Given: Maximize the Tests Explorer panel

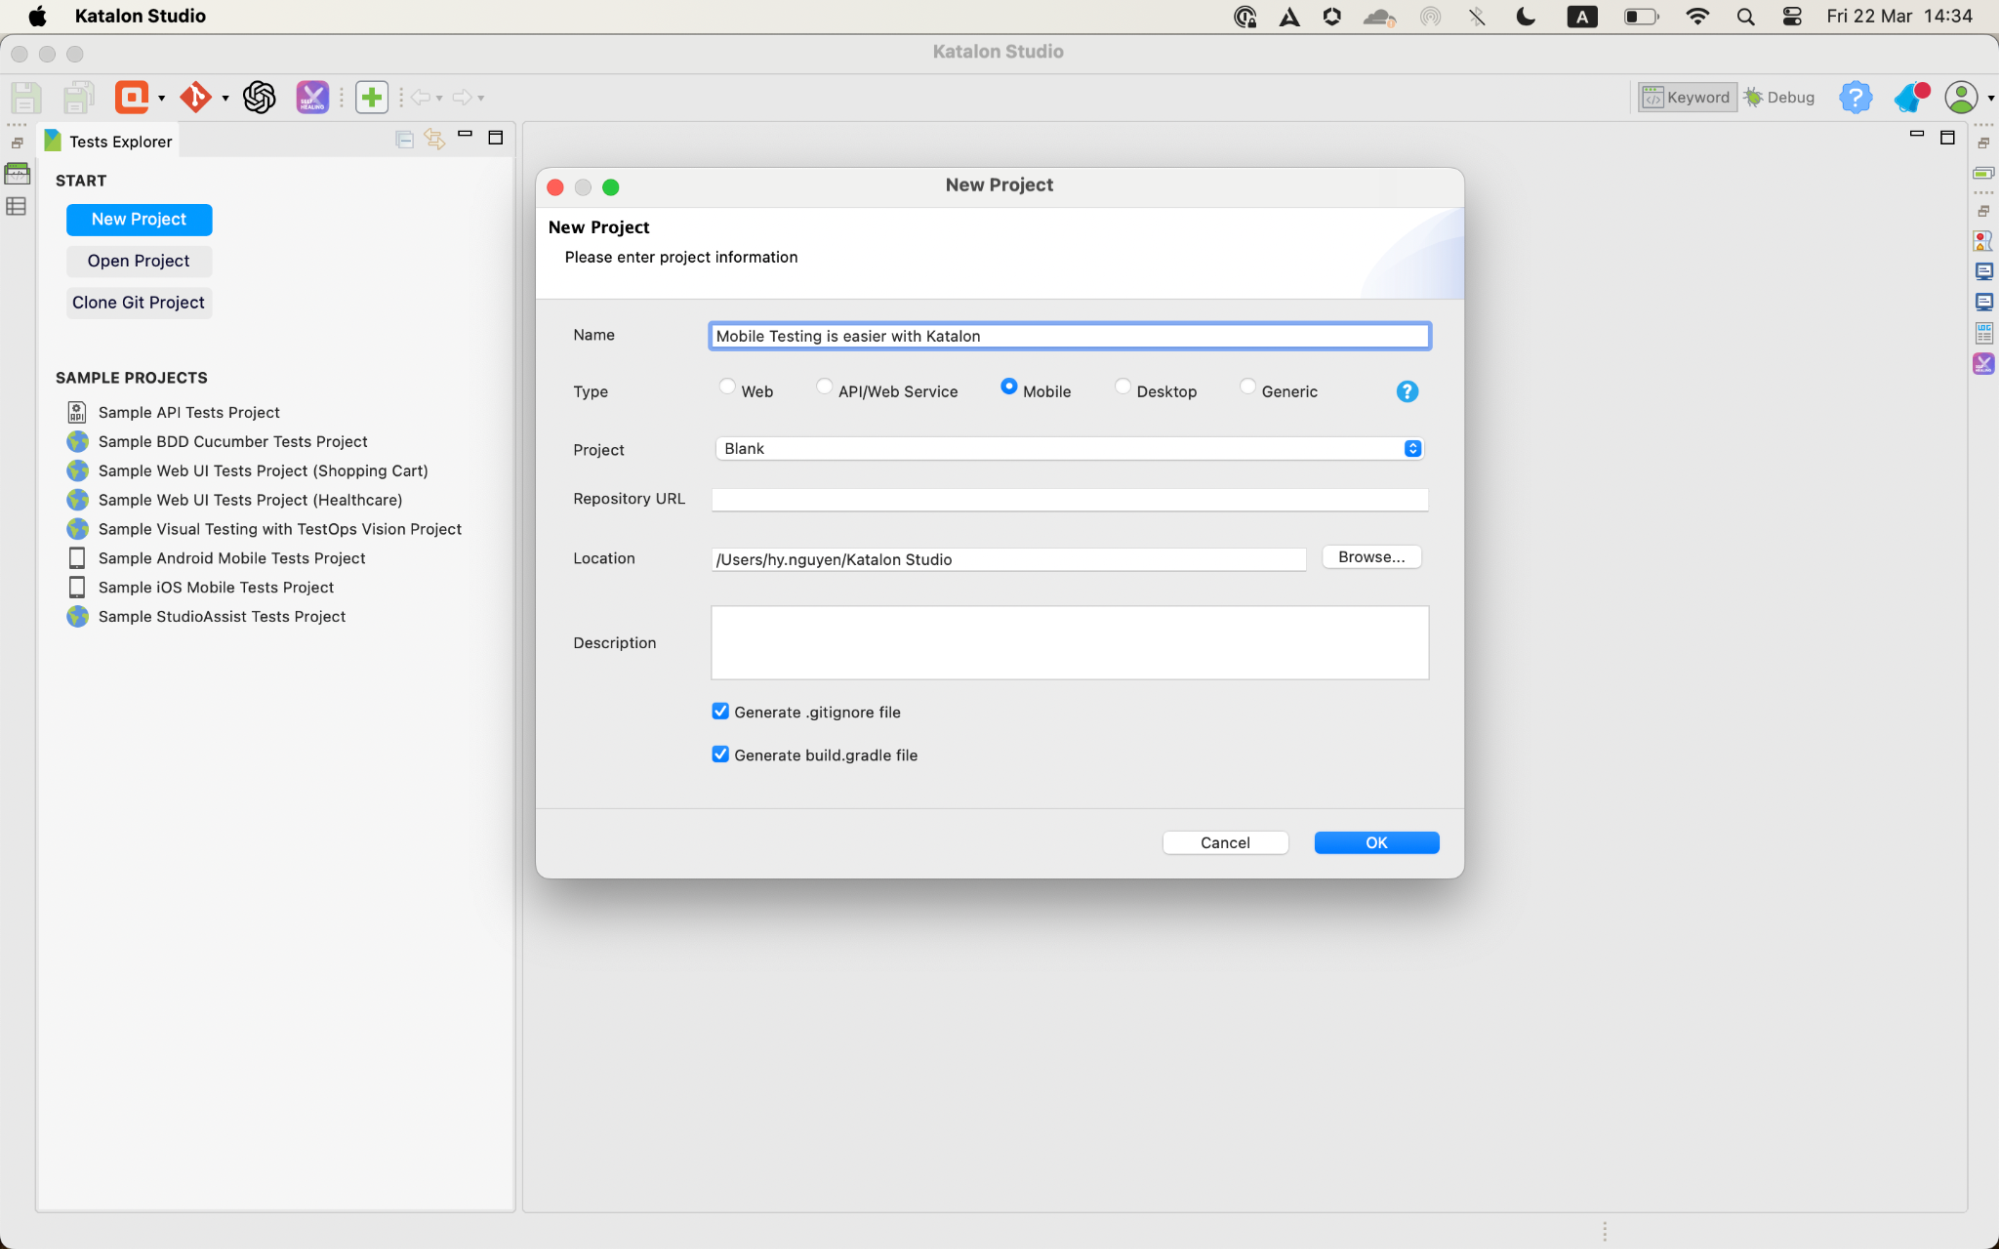Looking at the screenshot, I should (x=495, y=138).
